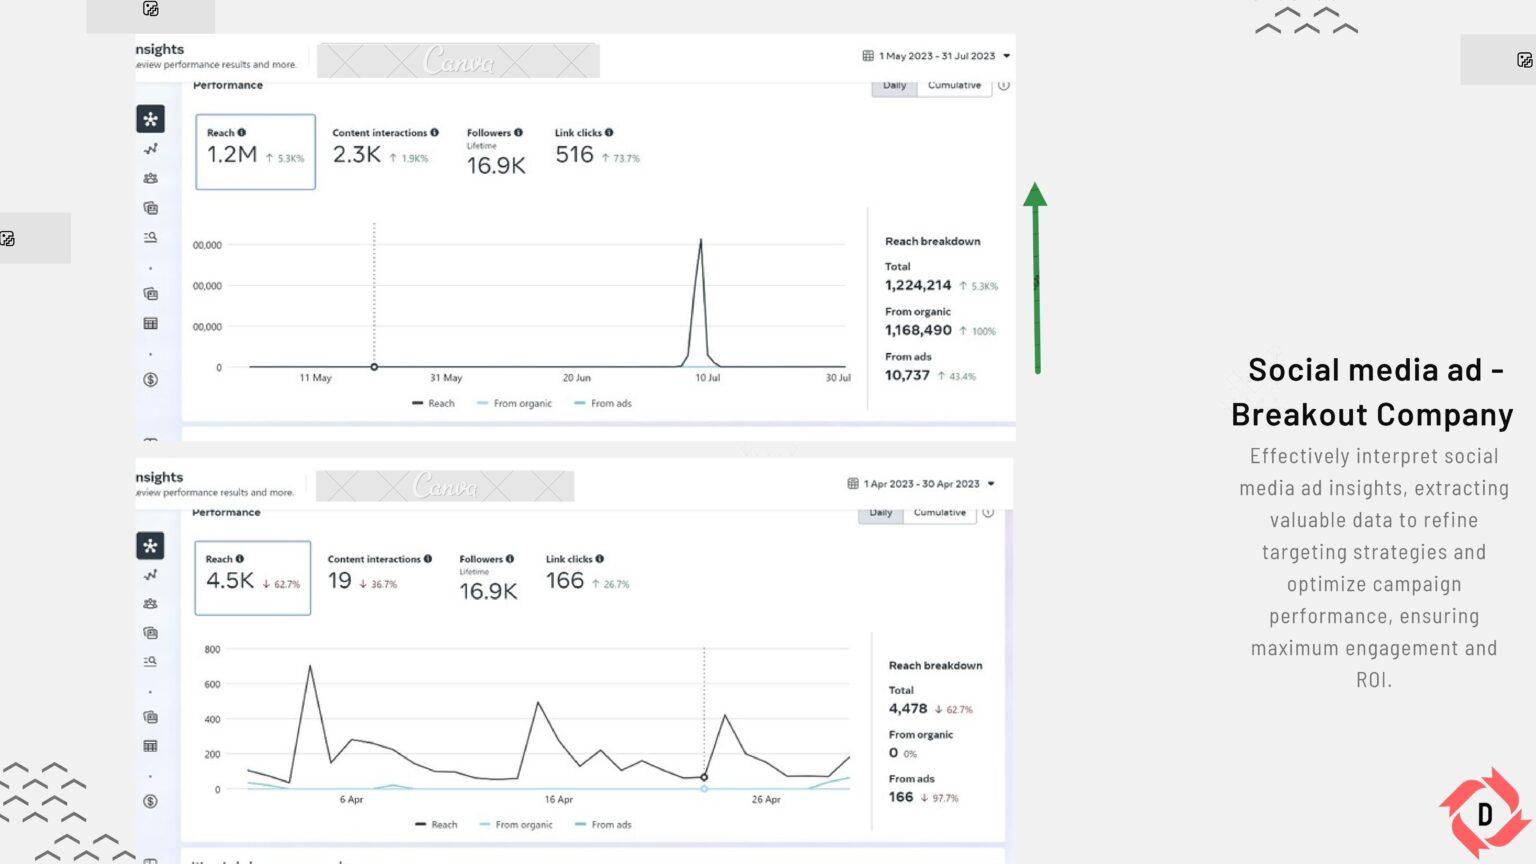Click search-list icon in April 2023 sidebar
The image size is (1536, 864).
[150, 661]
